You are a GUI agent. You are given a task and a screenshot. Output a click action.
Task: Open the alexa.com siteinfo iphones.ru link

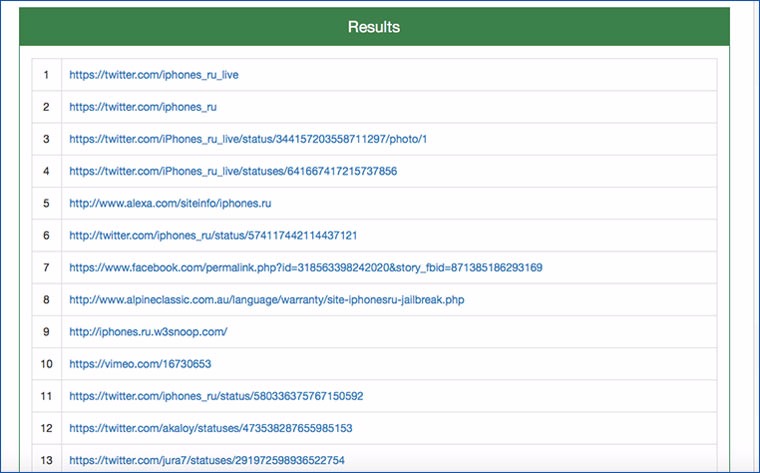[x=170, y=203]
